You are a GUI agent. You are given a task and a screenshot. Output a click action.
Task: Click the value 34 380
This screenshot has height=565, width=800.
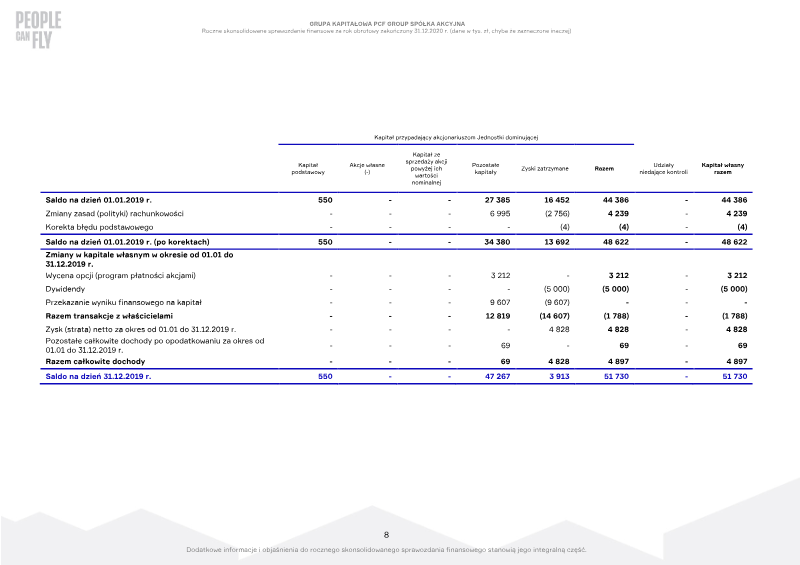point(497,242)
